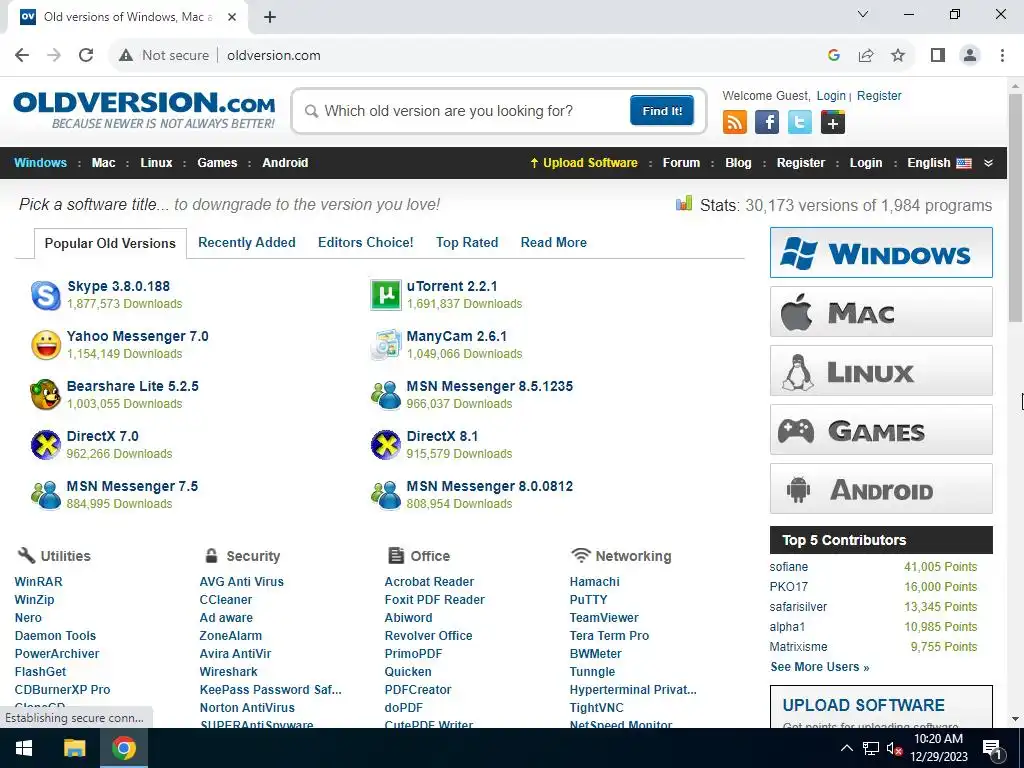
Task: Show hidden system tray icons
Action: (846, 748)
